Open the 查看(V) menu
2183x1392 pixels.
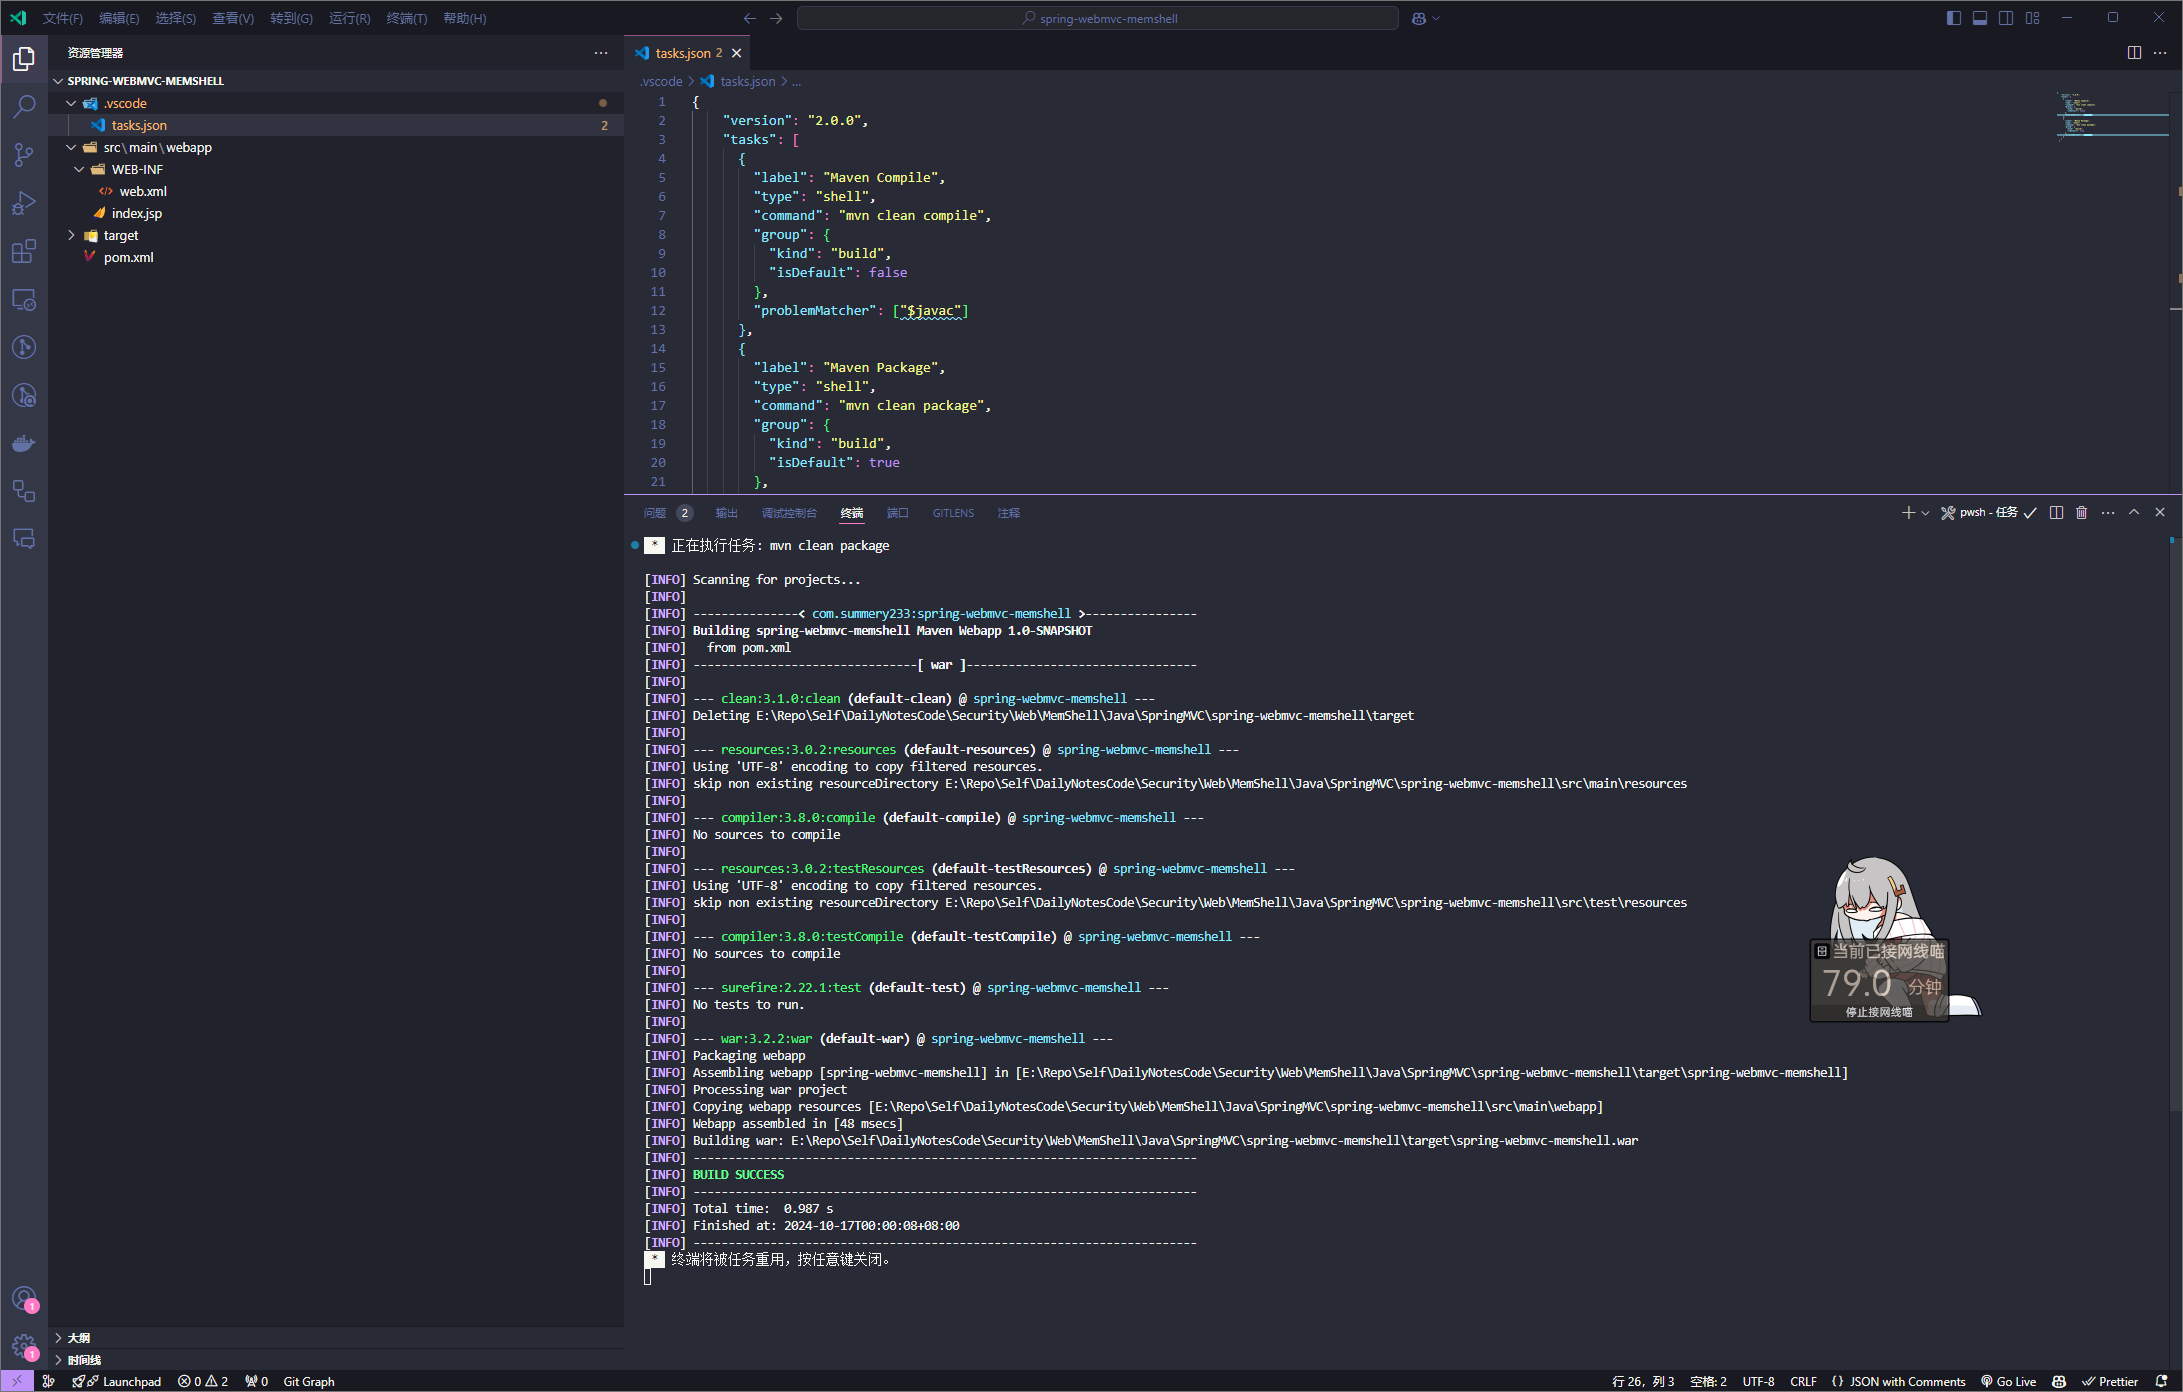tap(233, 18)
